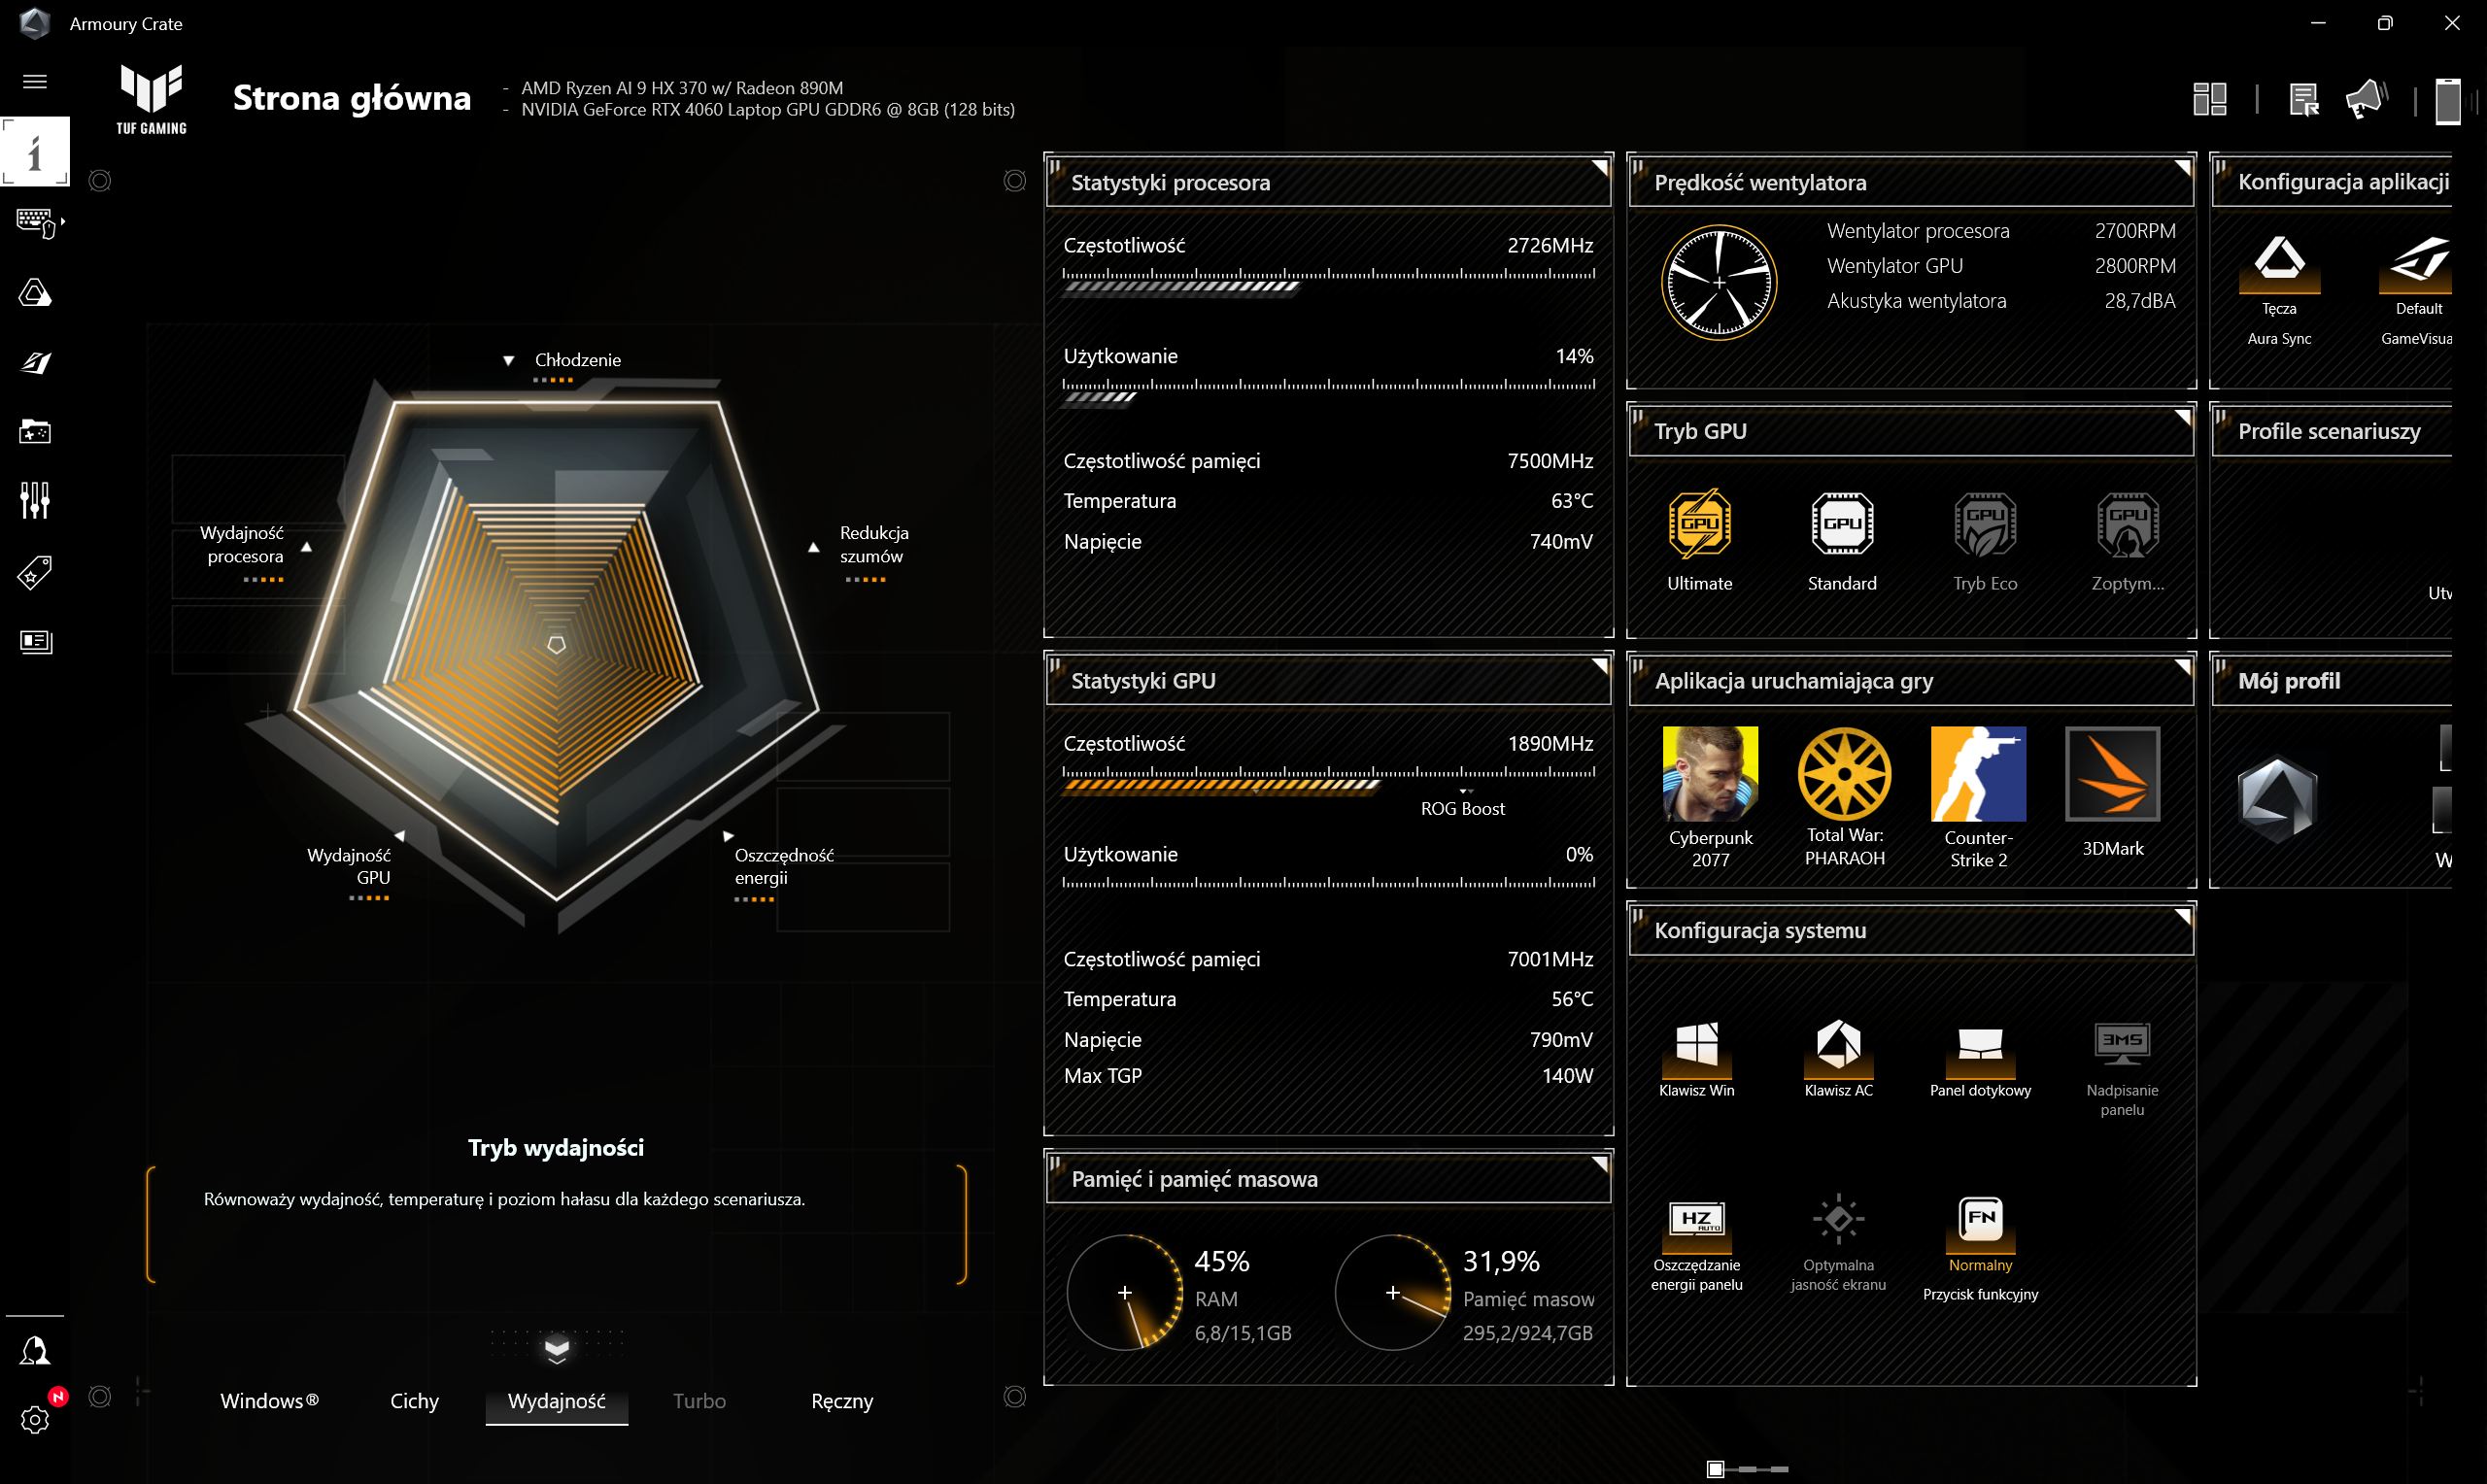
Task: Collapse Pamięć i pamięć masowa panel arrow
Action: pos(1599,1165)
